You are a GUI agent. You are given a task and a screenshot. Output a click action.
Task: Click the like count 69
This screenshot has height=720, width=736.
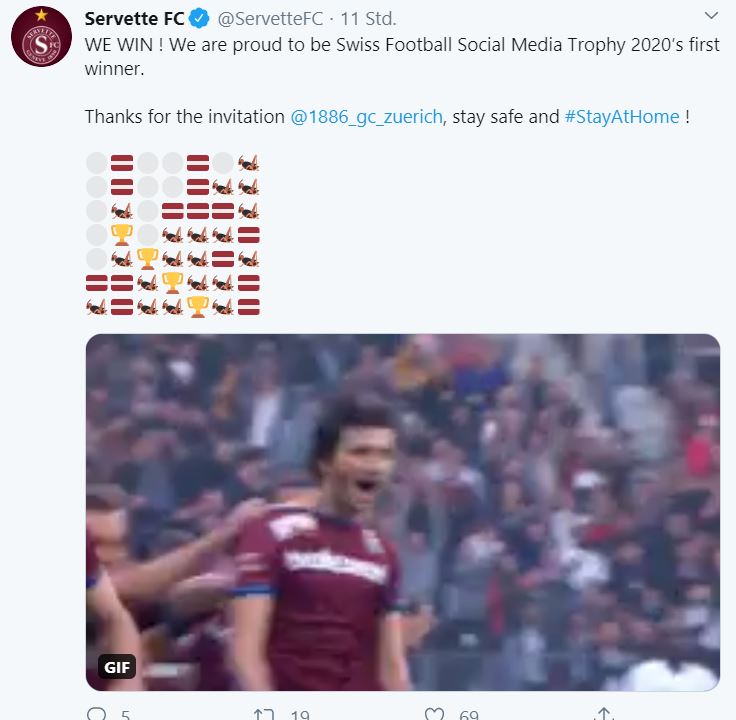pyautogui.click(x=467, y=714)
